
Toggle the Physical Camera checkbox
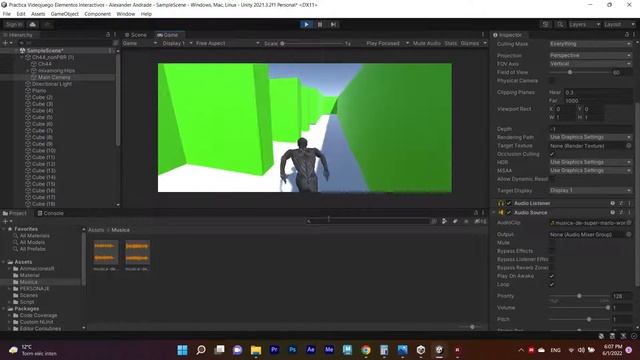pos(552,81)
